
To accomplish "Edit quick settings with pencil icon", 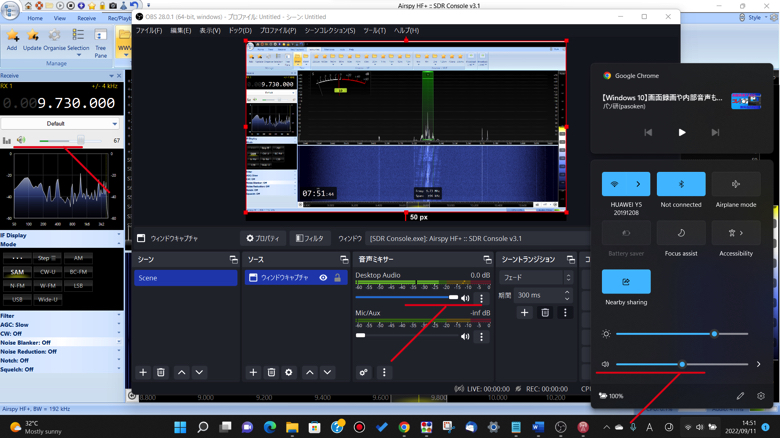I will tap(740, 396).
